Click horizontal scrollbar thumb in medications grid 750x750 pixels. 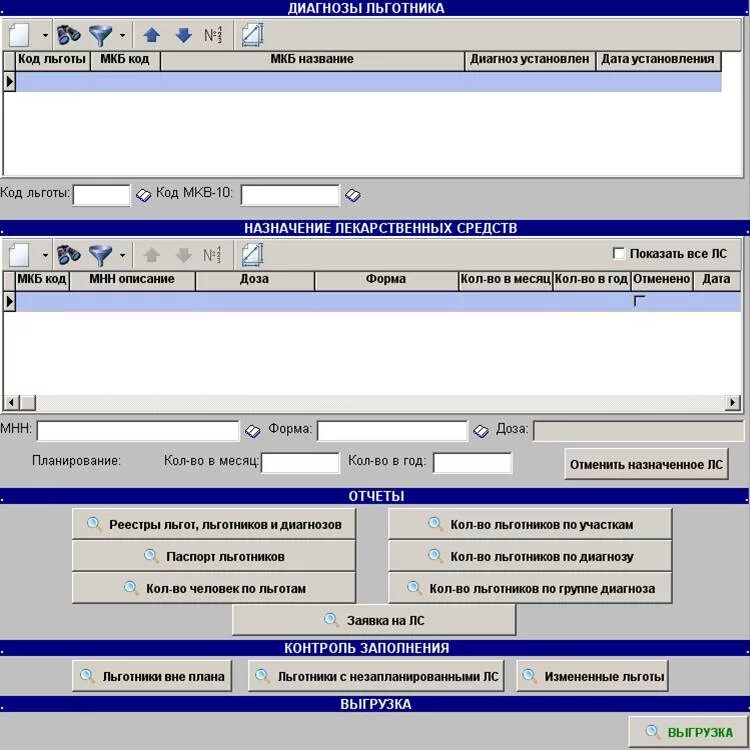[28, 403]
